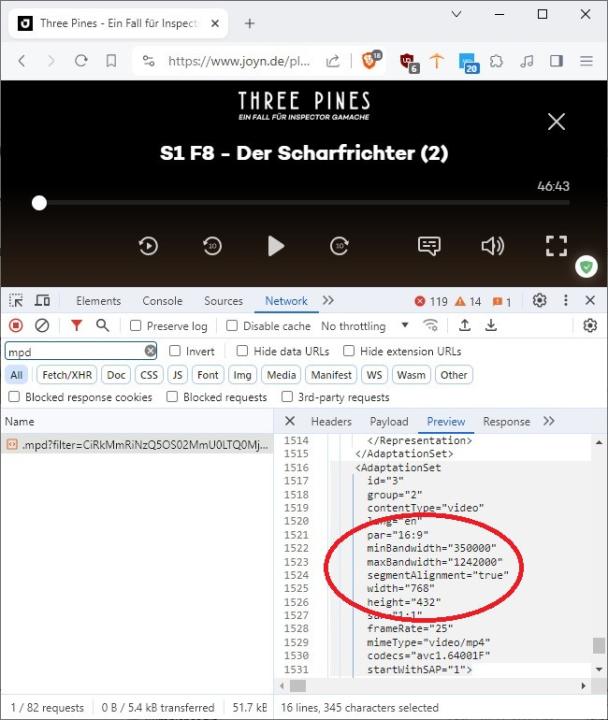Filter requests by Fetch/XHR
The image size is (608, 720).
67,375
